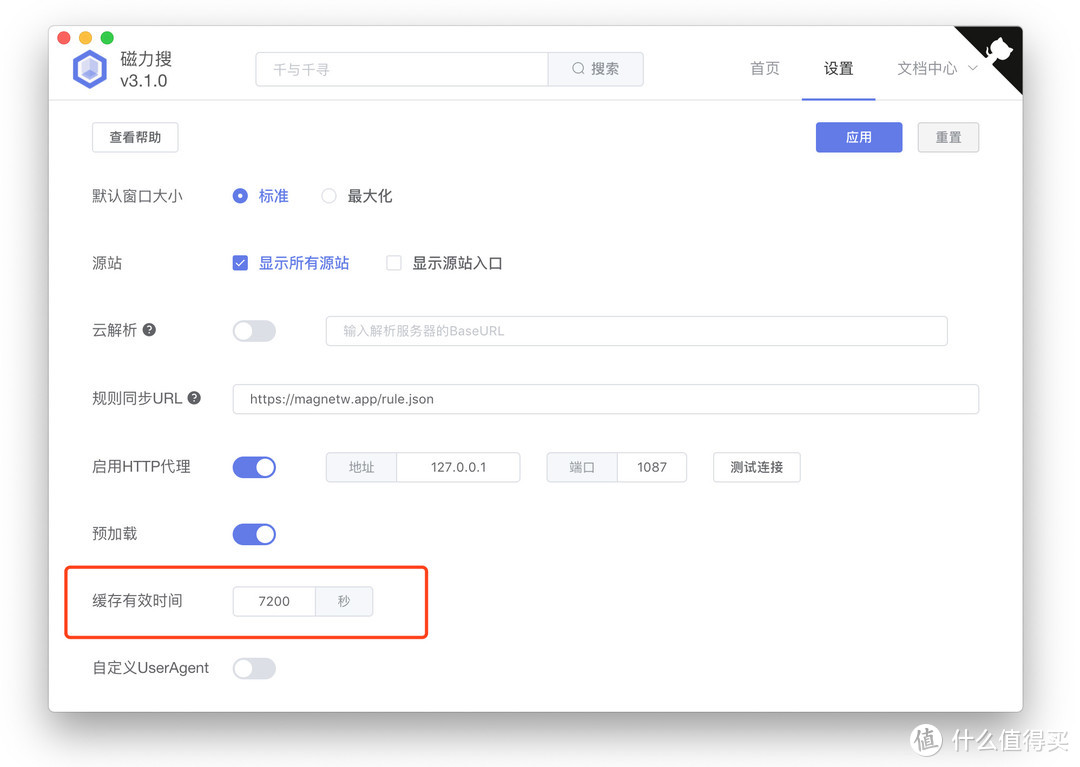Focus the 规则同步URL text field
Image resolution: width=1080 pixels, height=767 pixels.
pyautogui.click(x=605, y=399)
